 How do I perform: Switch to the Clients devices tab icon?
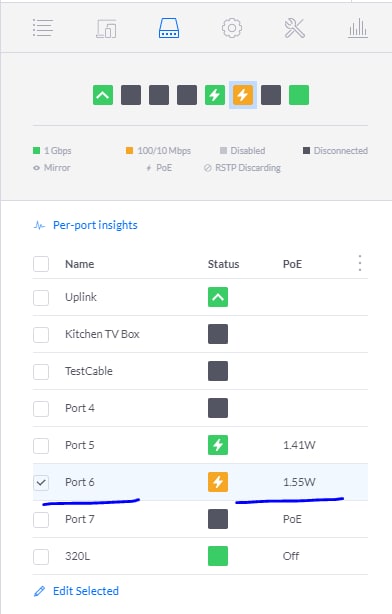pos(106,29)
